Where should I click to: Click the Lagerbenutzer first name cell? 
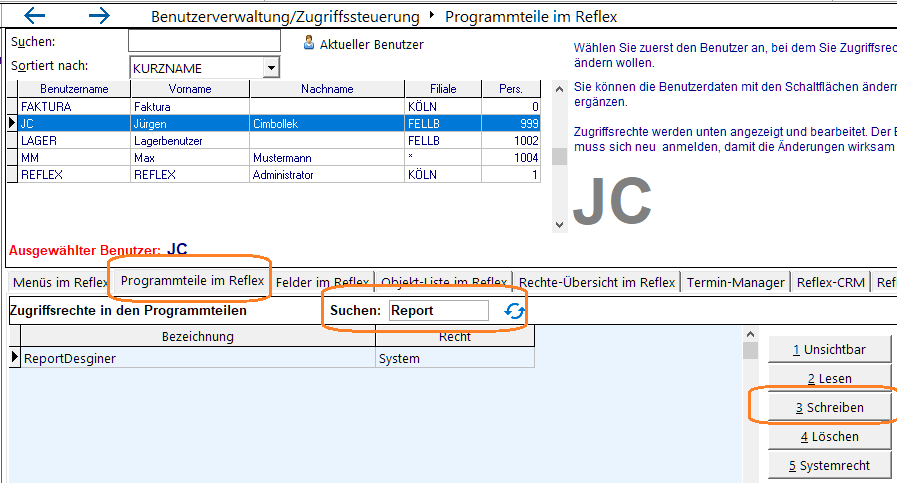tap(190, 141)
